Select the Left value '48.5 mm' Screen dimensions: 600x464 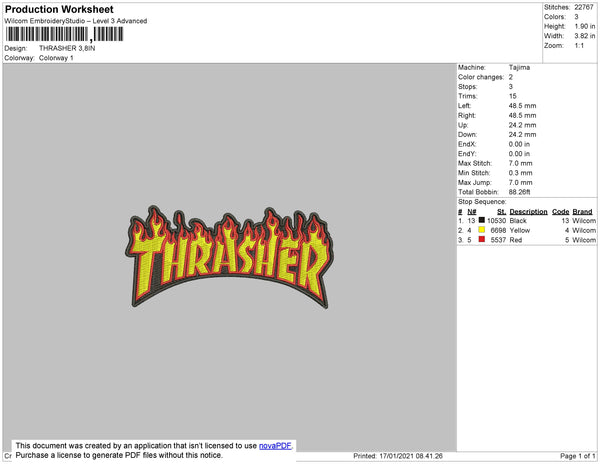click(522, 106)
